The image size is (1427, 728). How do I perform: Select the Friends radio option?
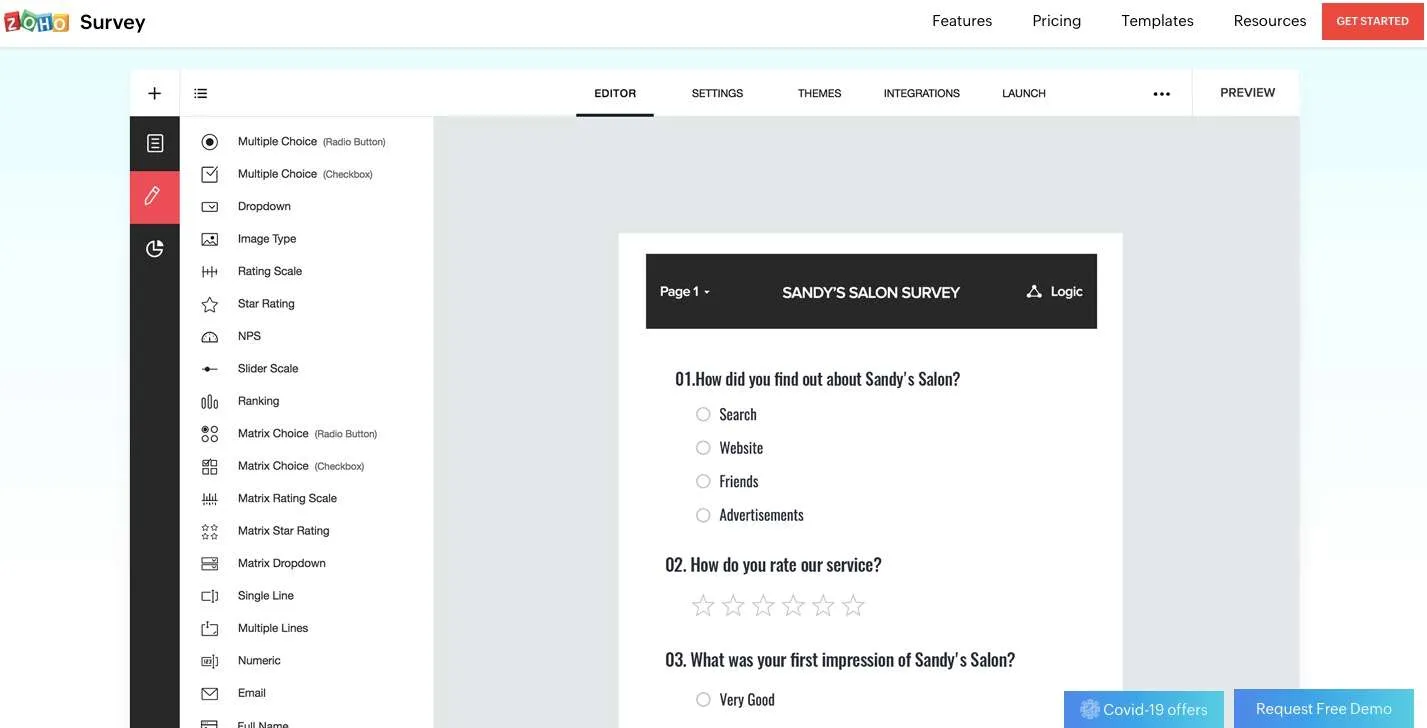click(703, 481)
